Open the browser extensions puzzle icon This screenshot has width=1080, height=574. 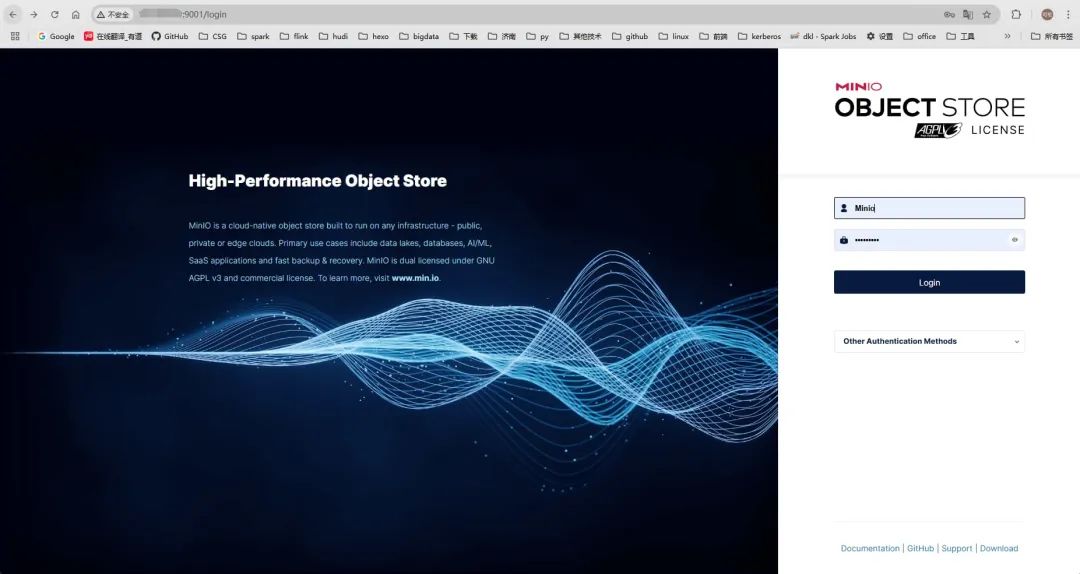(x=1016, y=15)
